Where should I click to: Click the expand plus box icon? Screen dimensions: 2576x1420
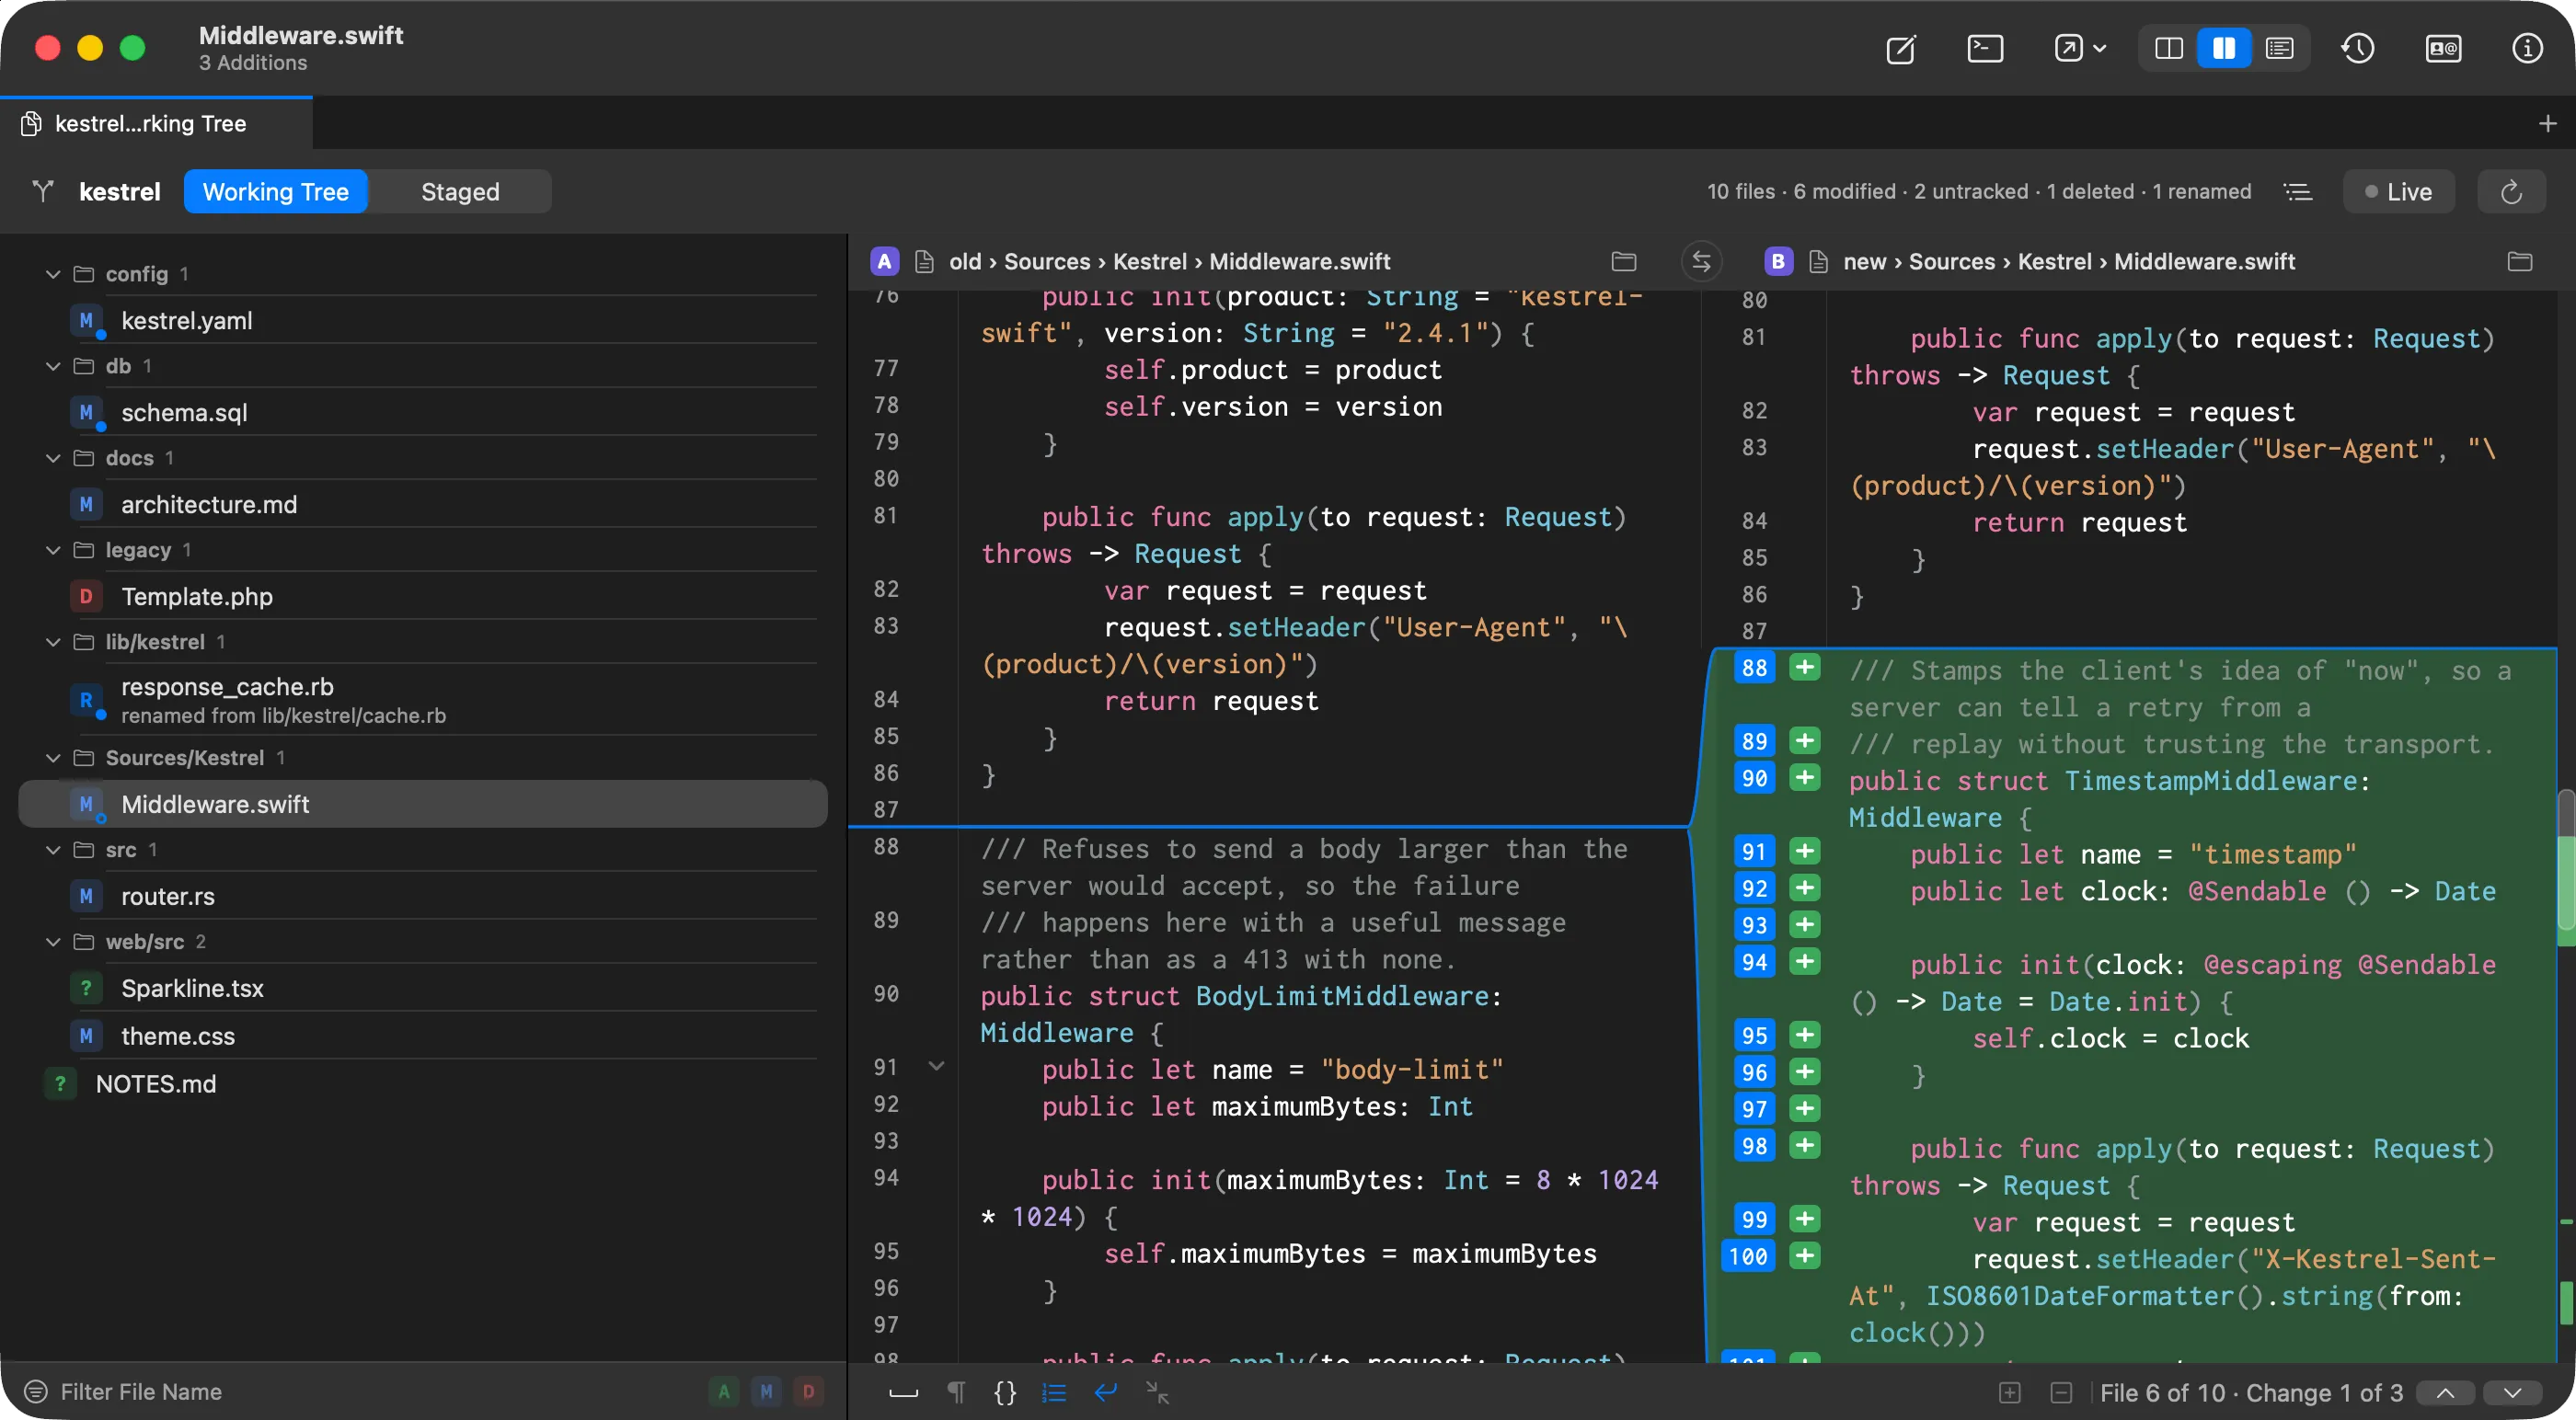(x=2010, y=1393)
